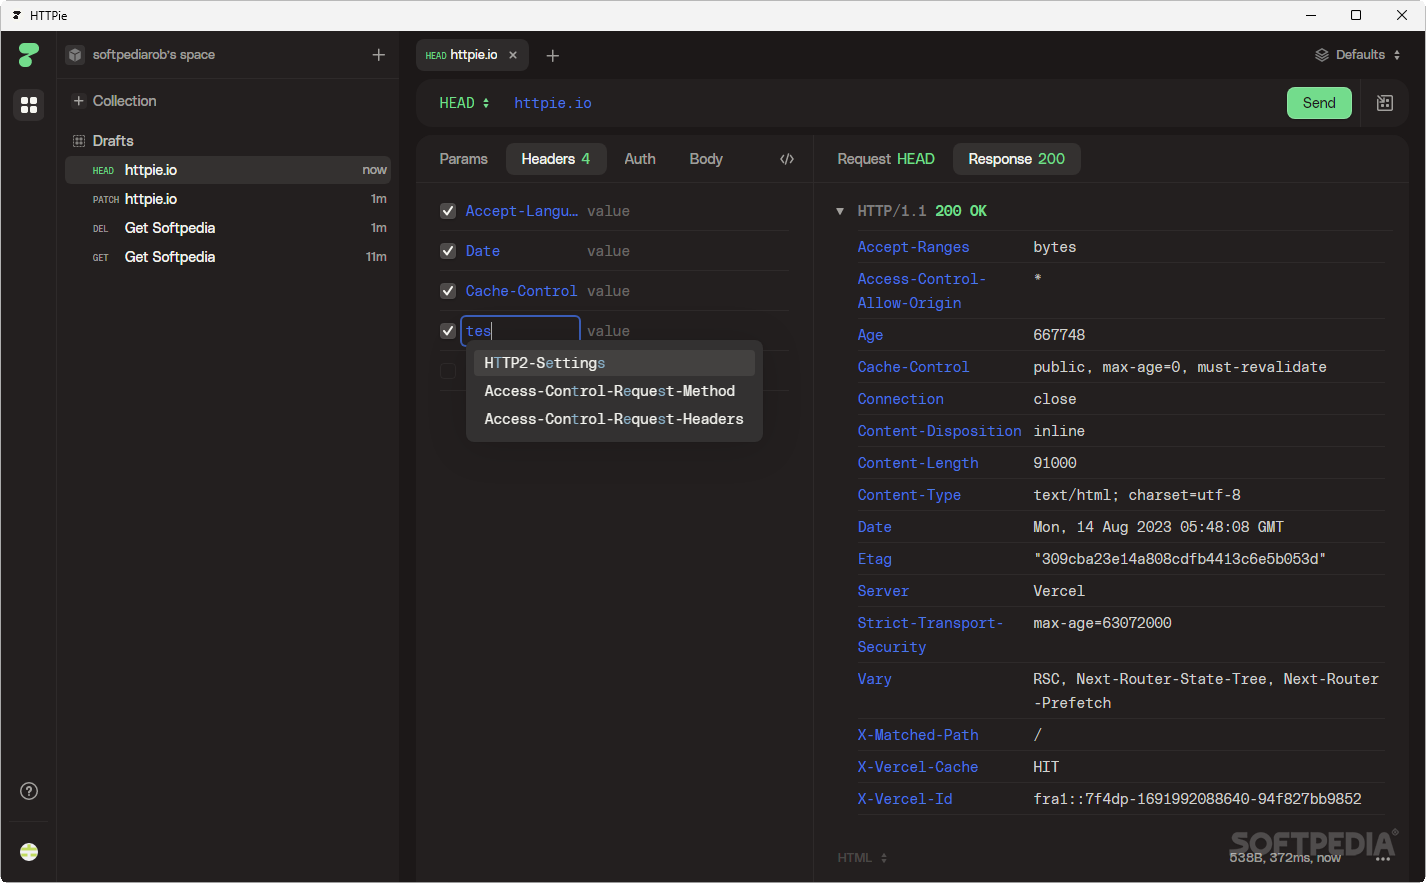
Task: Click the Age value 667748
Action: click(x=1059, y=335)
